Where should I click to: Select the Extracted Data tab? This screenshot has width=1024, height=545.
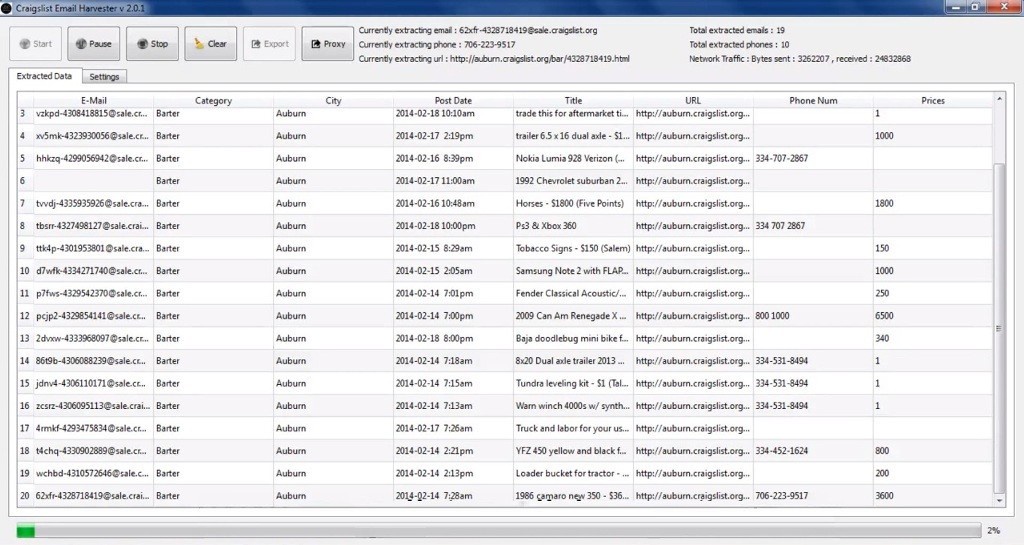[x=44, y=77]
